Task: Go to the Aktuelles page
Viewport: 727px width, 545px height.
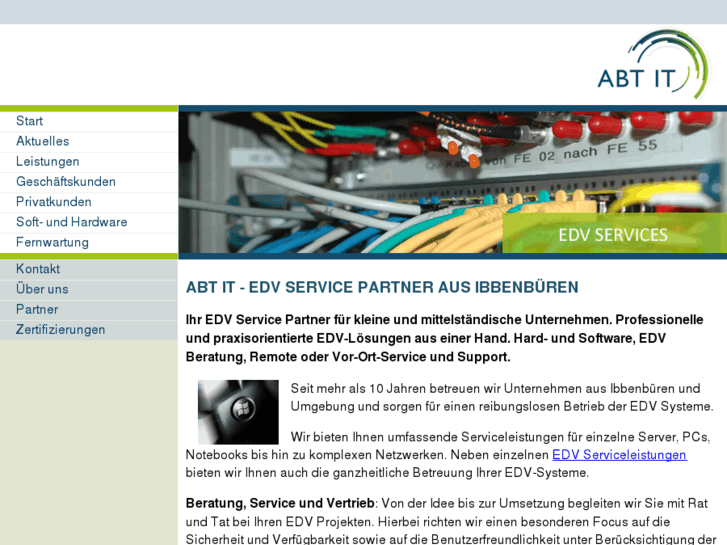Action: 89,141
